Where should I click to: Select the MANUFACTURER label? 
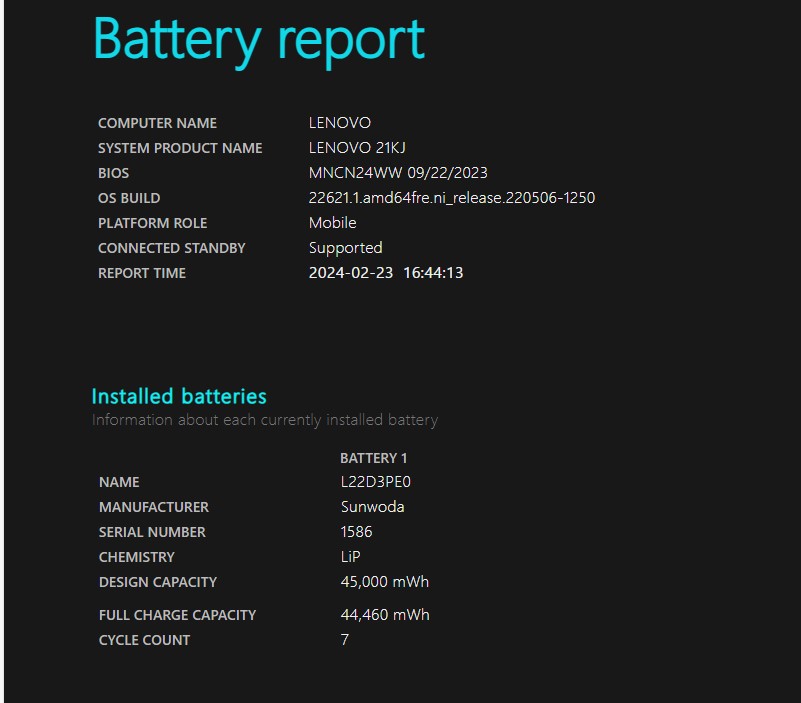coord(154,507)
